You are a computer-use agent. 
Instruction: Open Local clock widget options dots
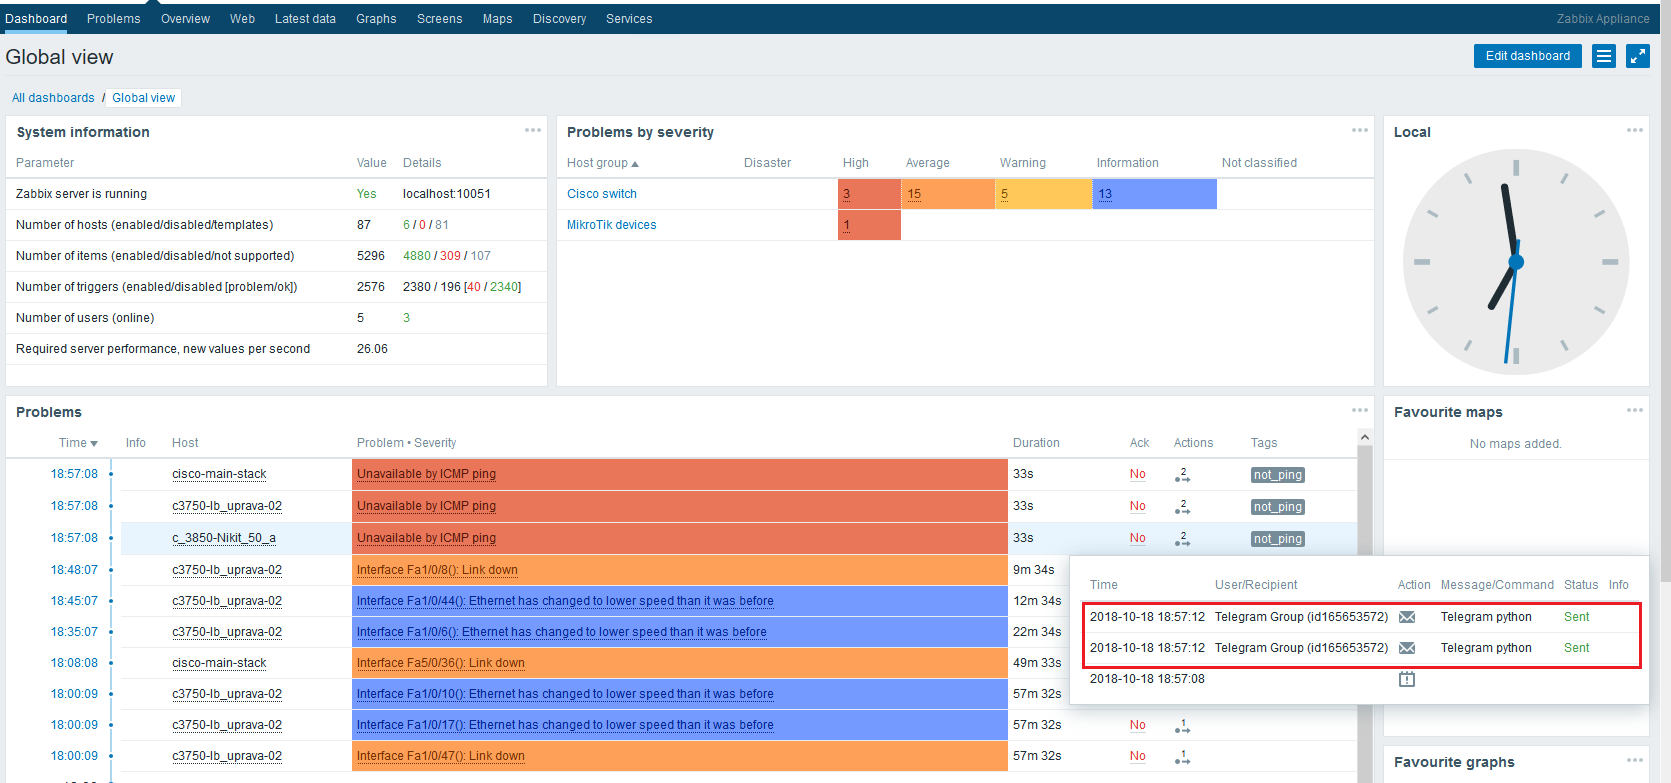1635,130
